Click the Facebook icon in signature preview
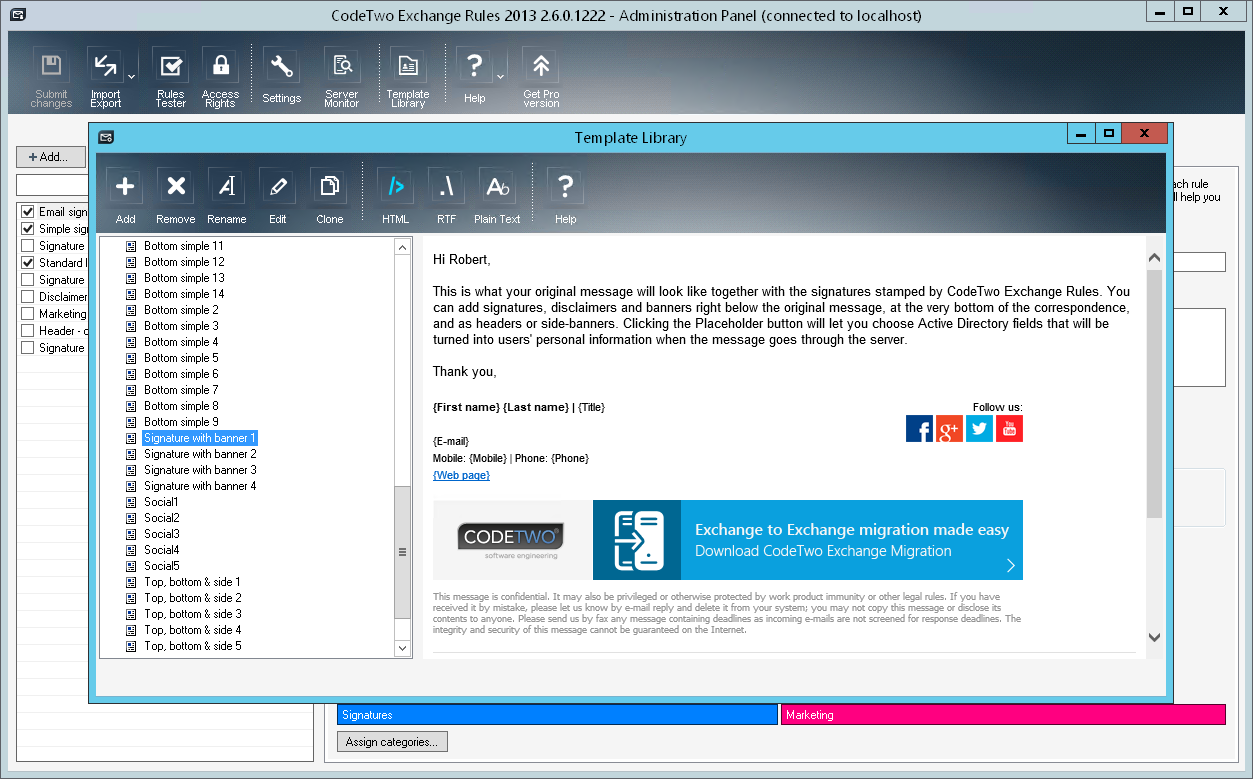1253x779 pixels. [919, 429]
